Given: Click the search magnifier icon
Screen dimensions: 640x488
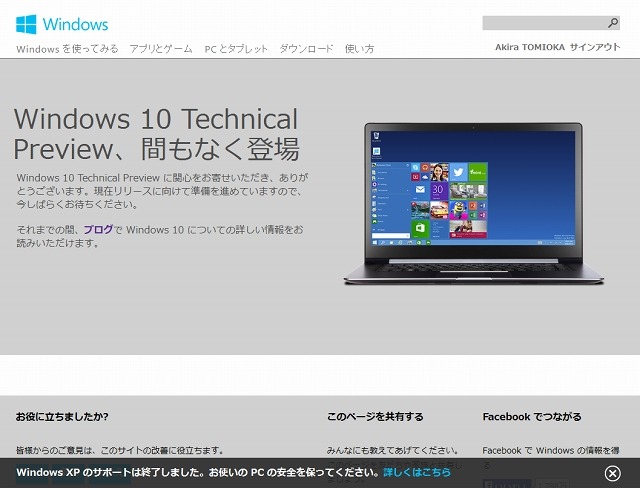Looking at the screenshot, I should [x=613, y=23].
